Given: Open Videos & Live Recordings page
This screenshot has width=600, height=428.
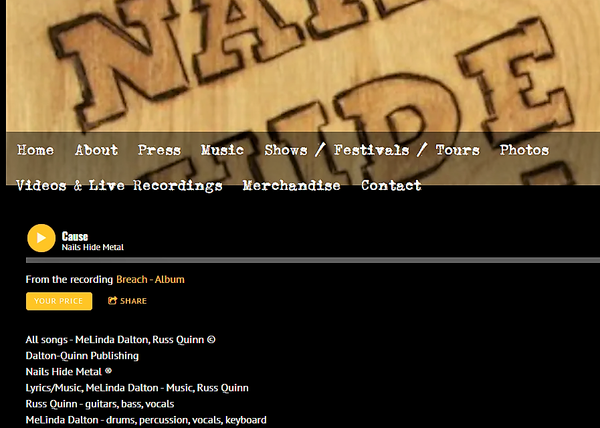Looking at the screenshot, I should [119, 186].
